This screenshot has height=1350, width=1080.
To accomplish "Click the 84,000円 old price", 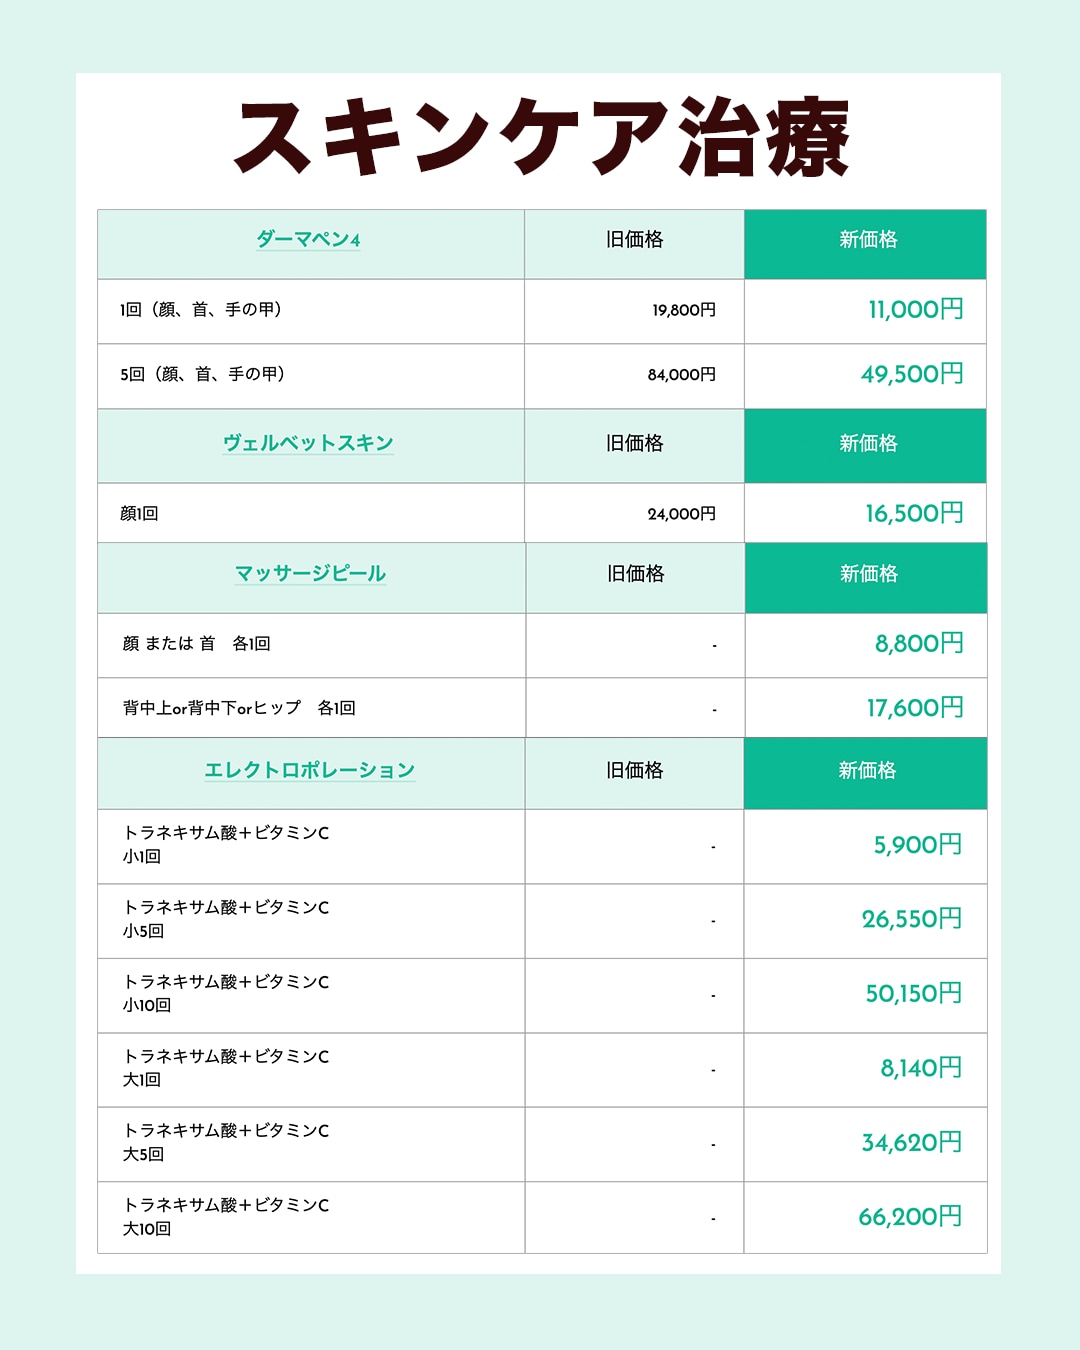I will (x=682, y=375).
